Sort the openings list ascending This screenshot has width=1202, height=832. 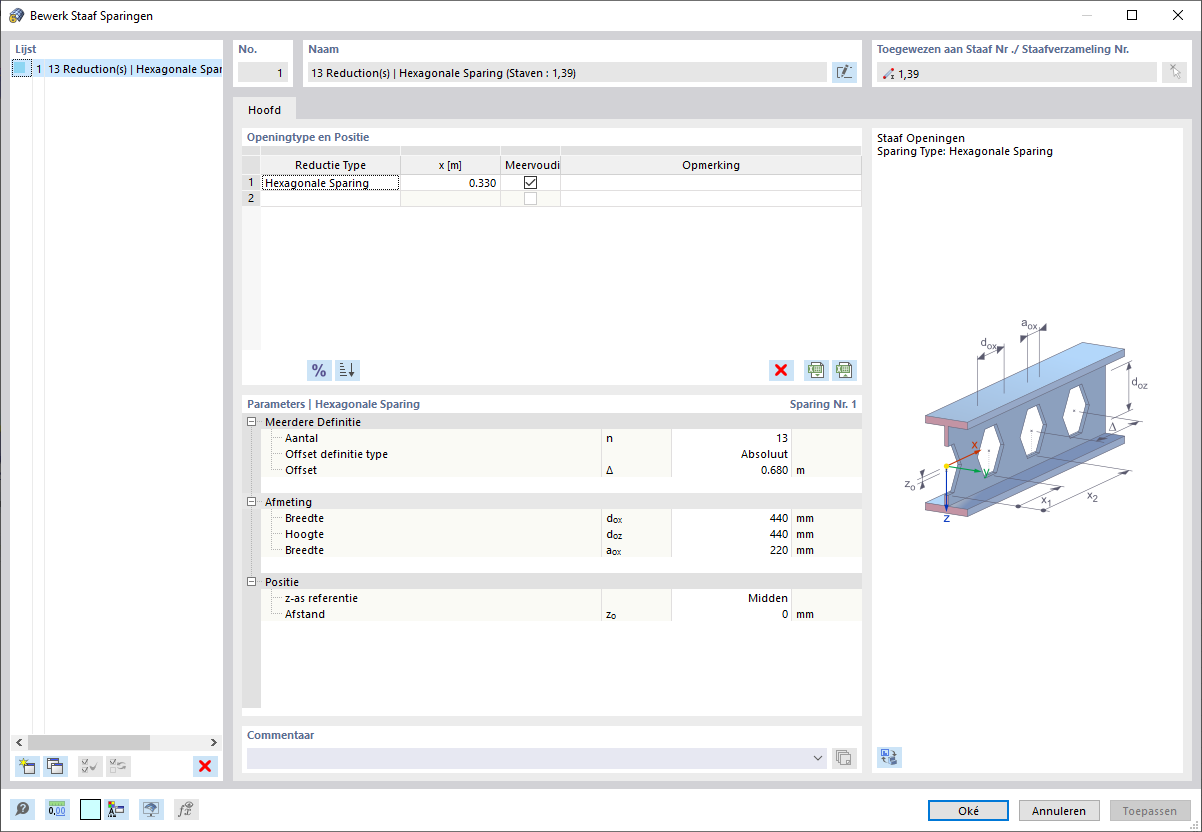[x=346, y=370]
